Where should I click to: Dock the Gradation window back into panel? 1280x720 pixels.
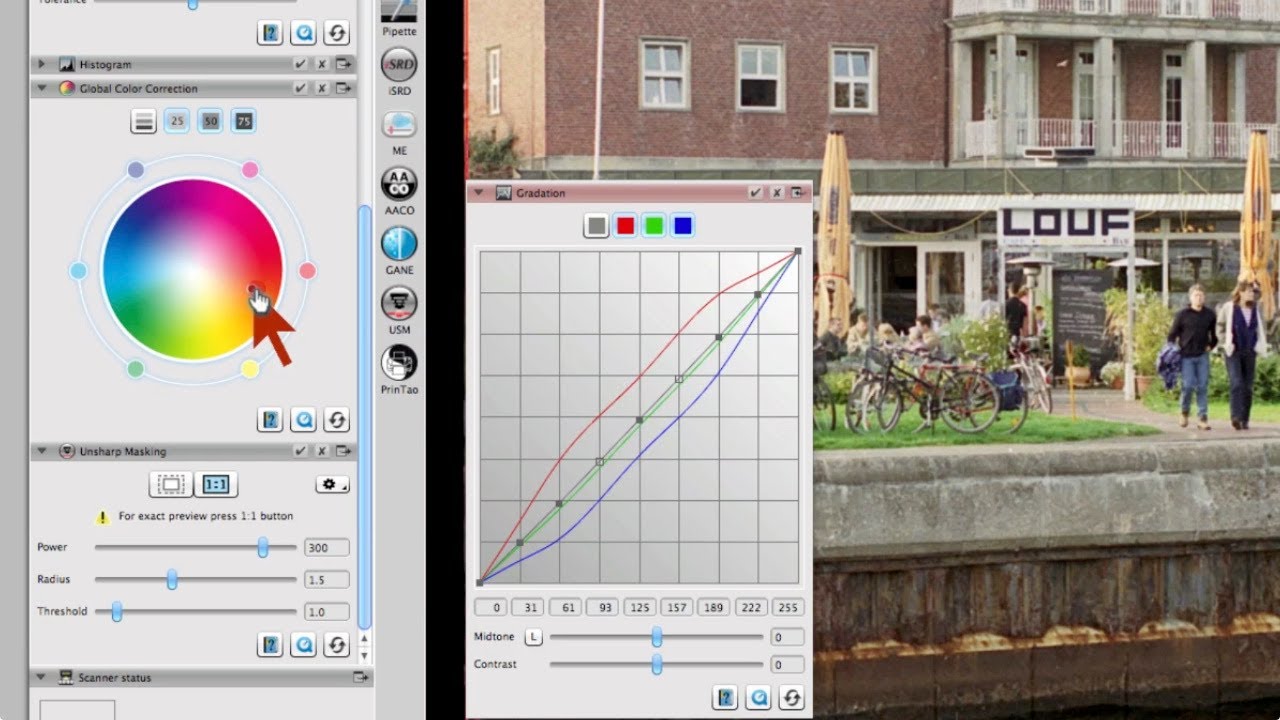[x=798, y=192]
